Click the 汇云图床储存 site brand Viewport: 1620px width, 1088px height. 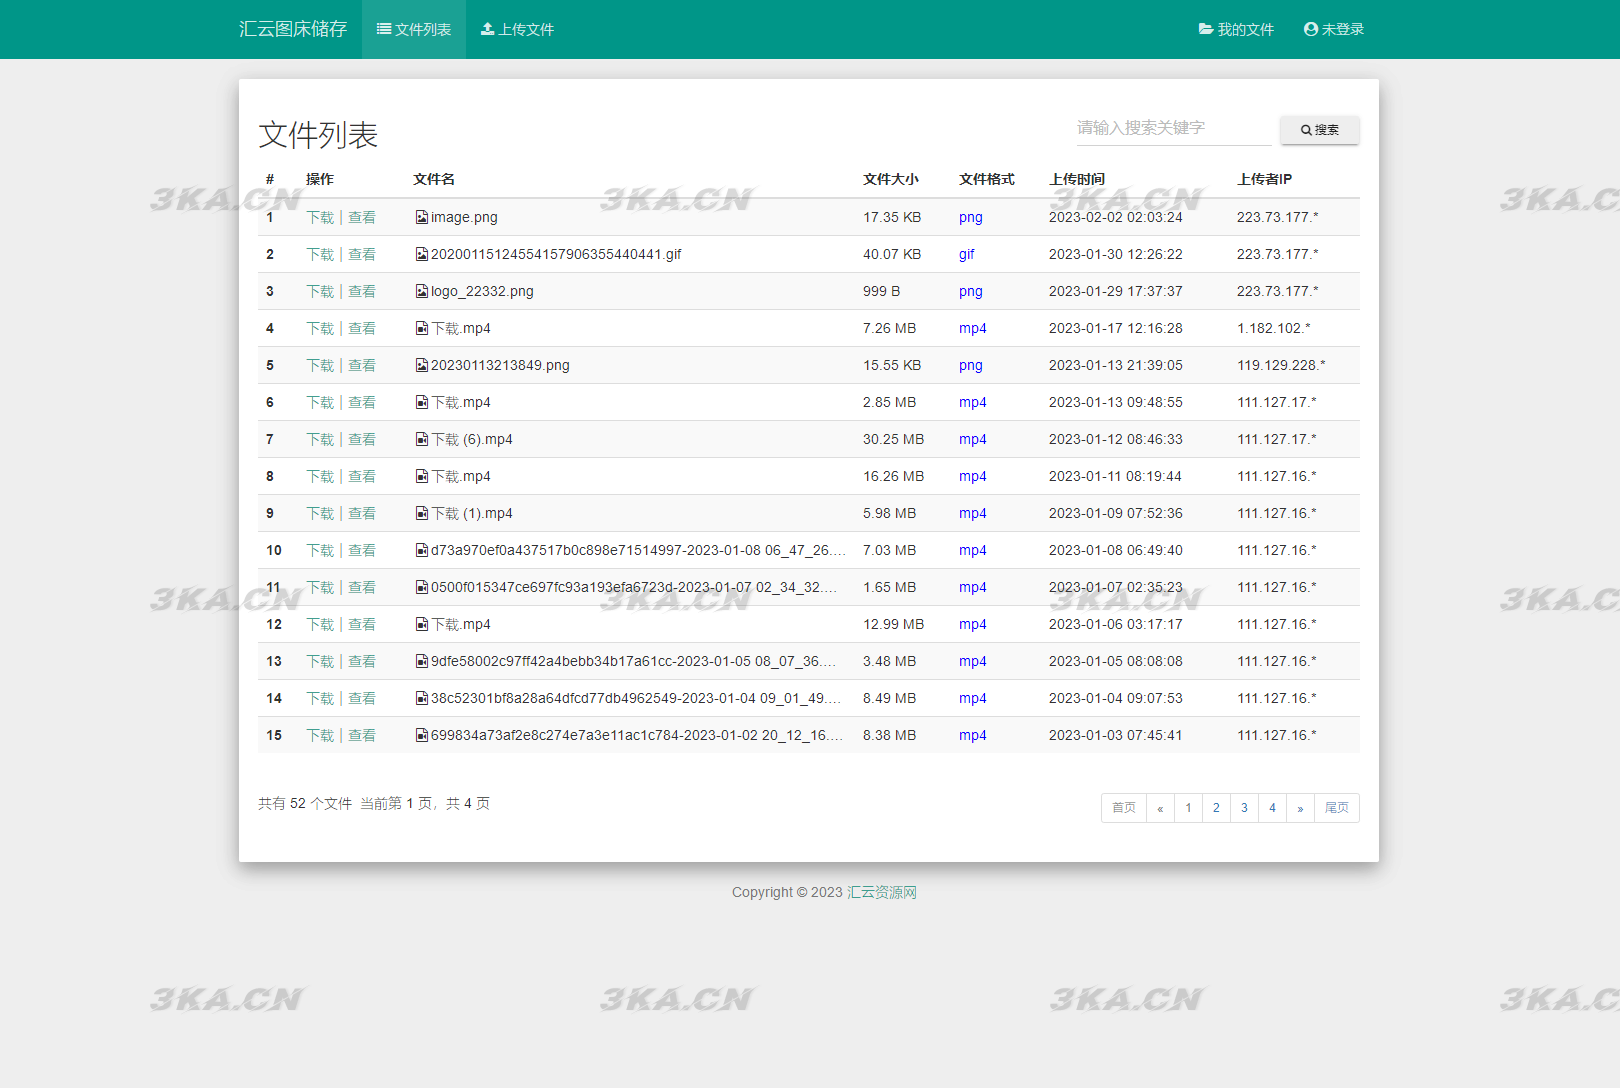click(293, 29)
